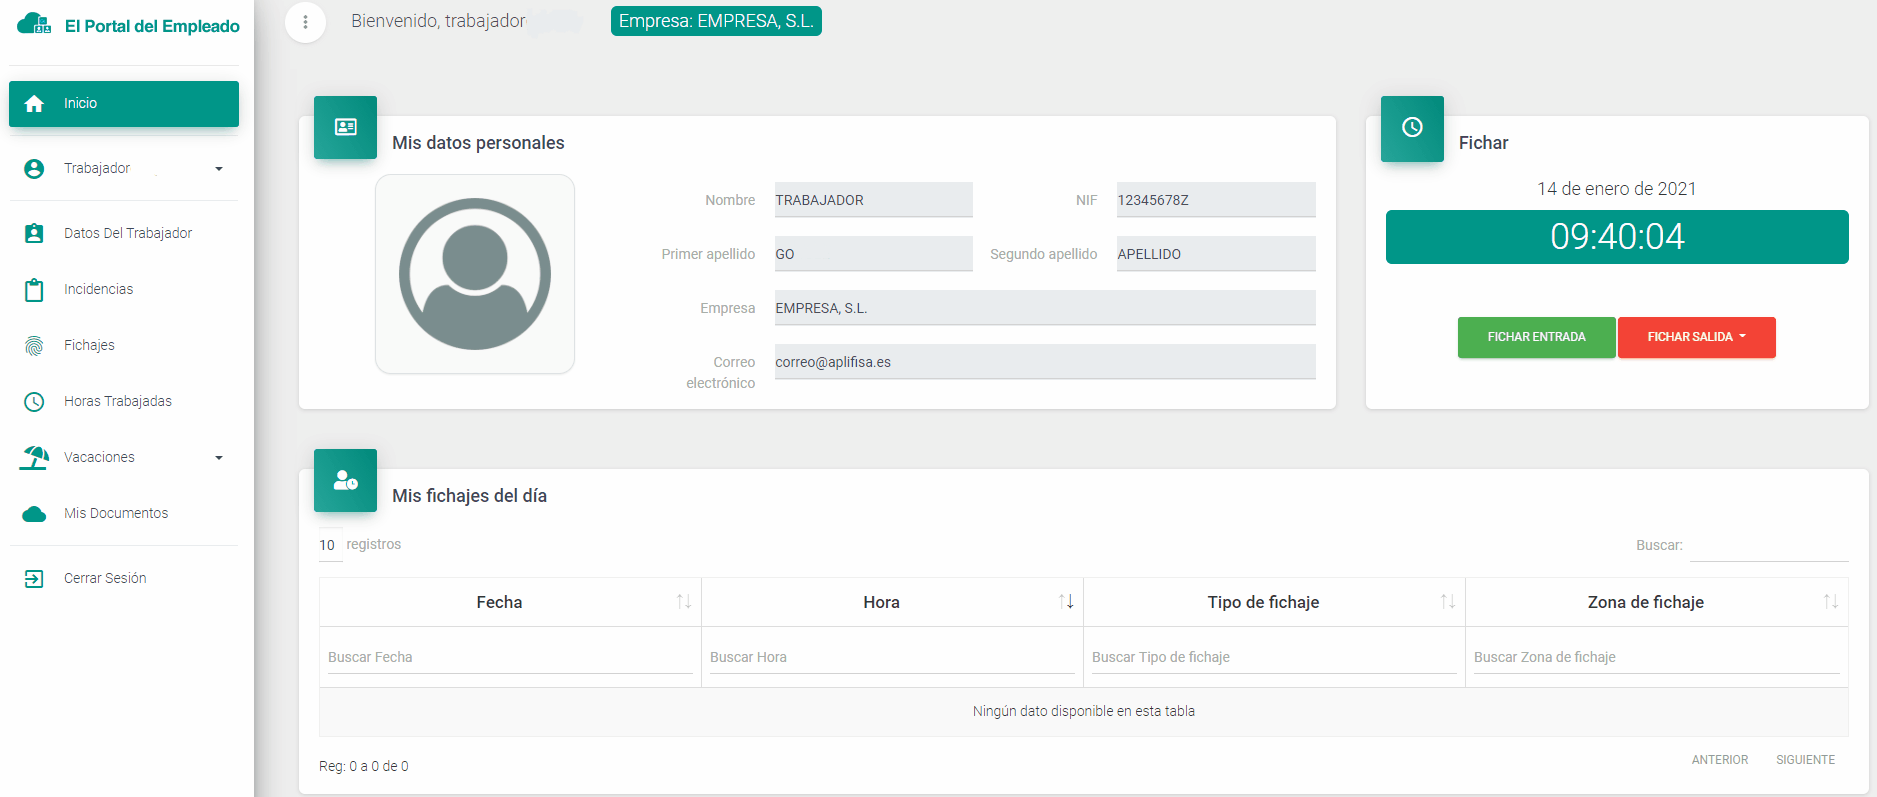Viewport: 1877px width, 797px height.
Task: Click the clipboard Incidencias icon
Action: tap(34, 290)
